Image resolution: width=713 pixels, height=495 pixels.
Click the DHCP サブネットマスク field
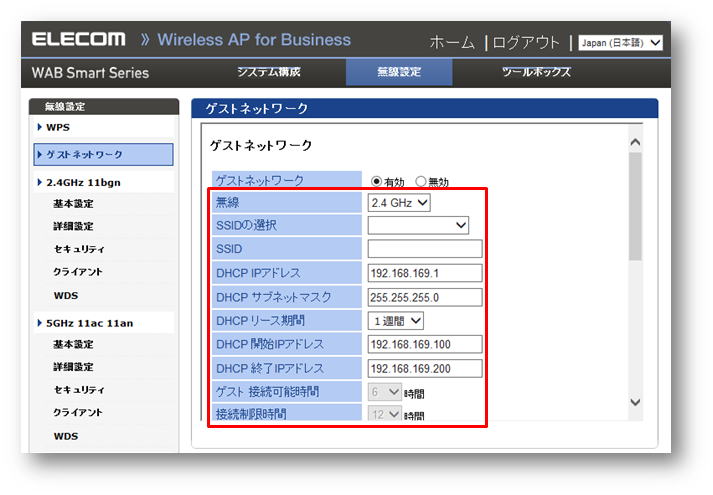click(x=425, y=297)
